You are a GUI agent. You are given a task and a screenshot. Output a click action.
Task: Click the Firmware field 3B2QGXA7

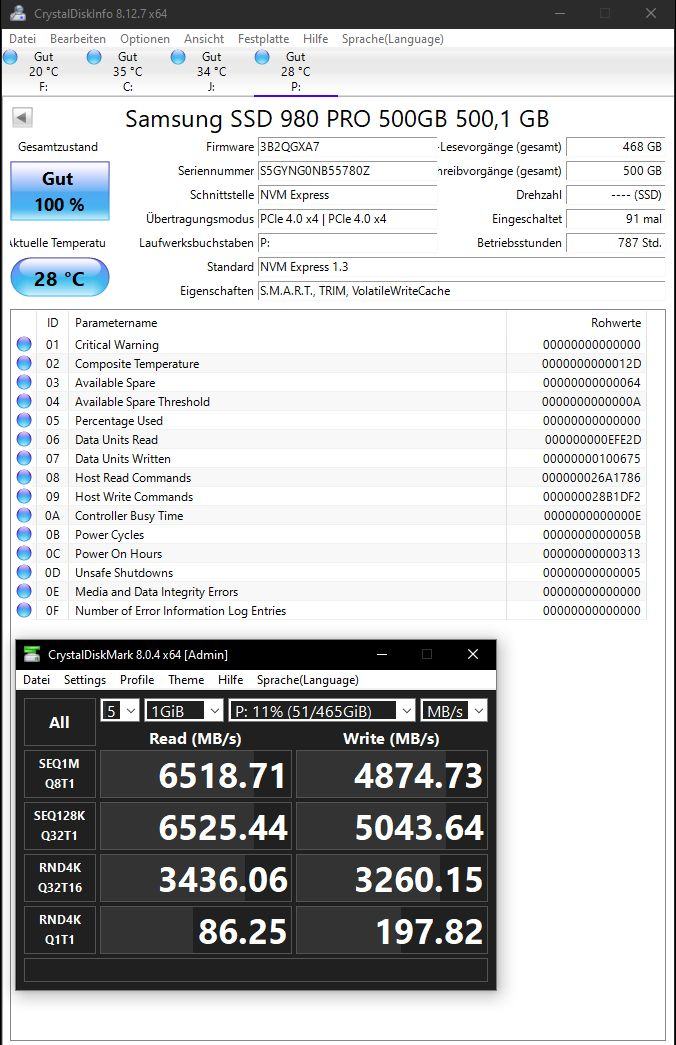click(347, 147)
